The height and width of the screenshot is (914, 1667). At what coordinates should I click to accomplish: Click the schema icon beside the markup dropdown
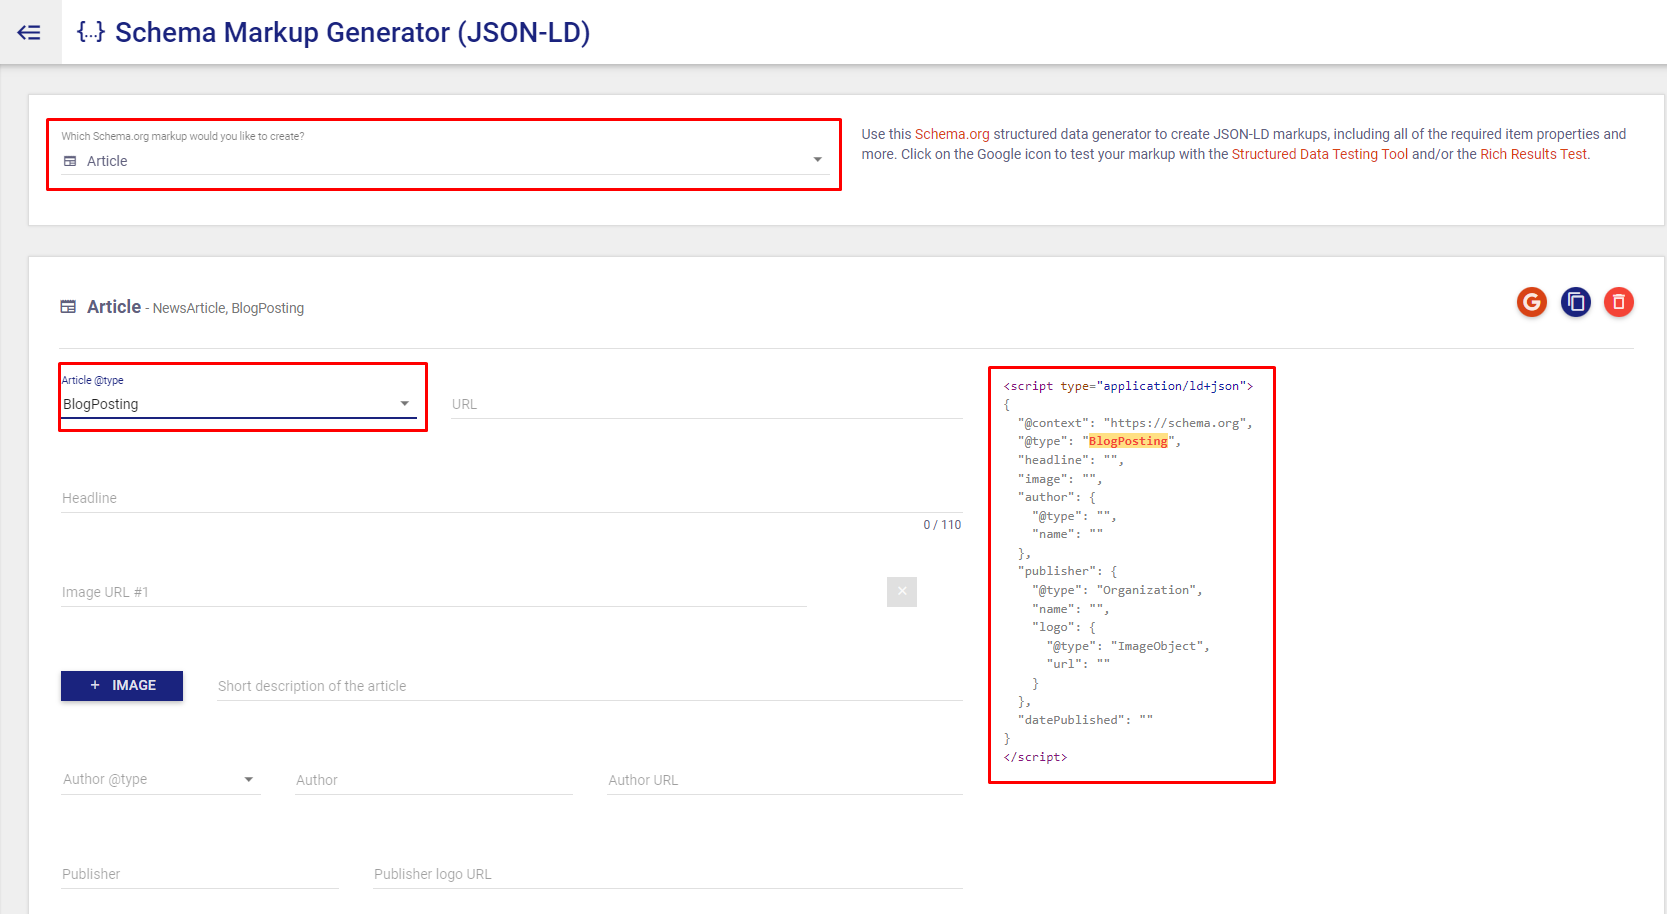[69, 160]
